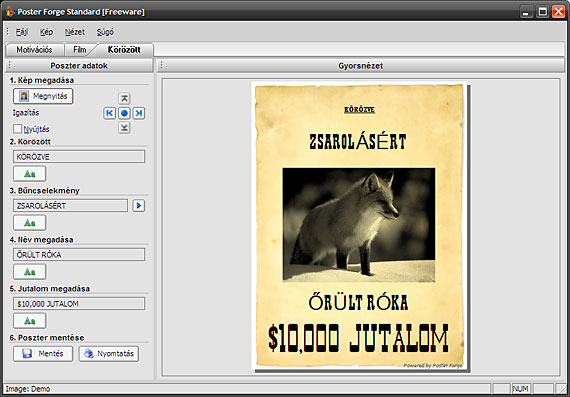This screenshot has width=570, height=397.
Task: Click the Igazítás label
Action: point(26,113)
